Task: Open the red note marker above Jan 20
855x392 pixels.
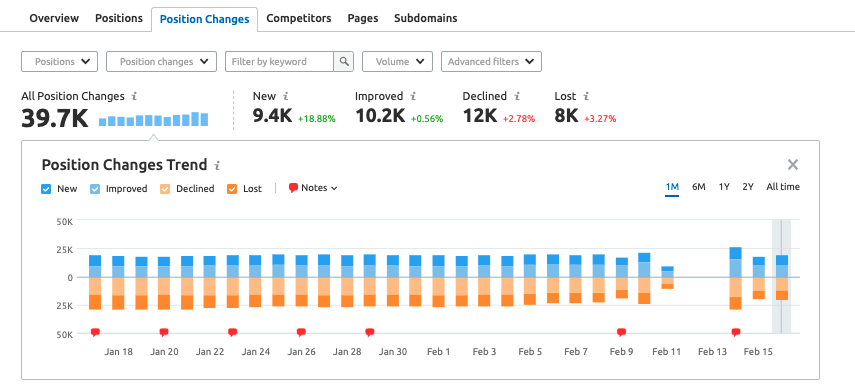Action: (x=164, y=332)
